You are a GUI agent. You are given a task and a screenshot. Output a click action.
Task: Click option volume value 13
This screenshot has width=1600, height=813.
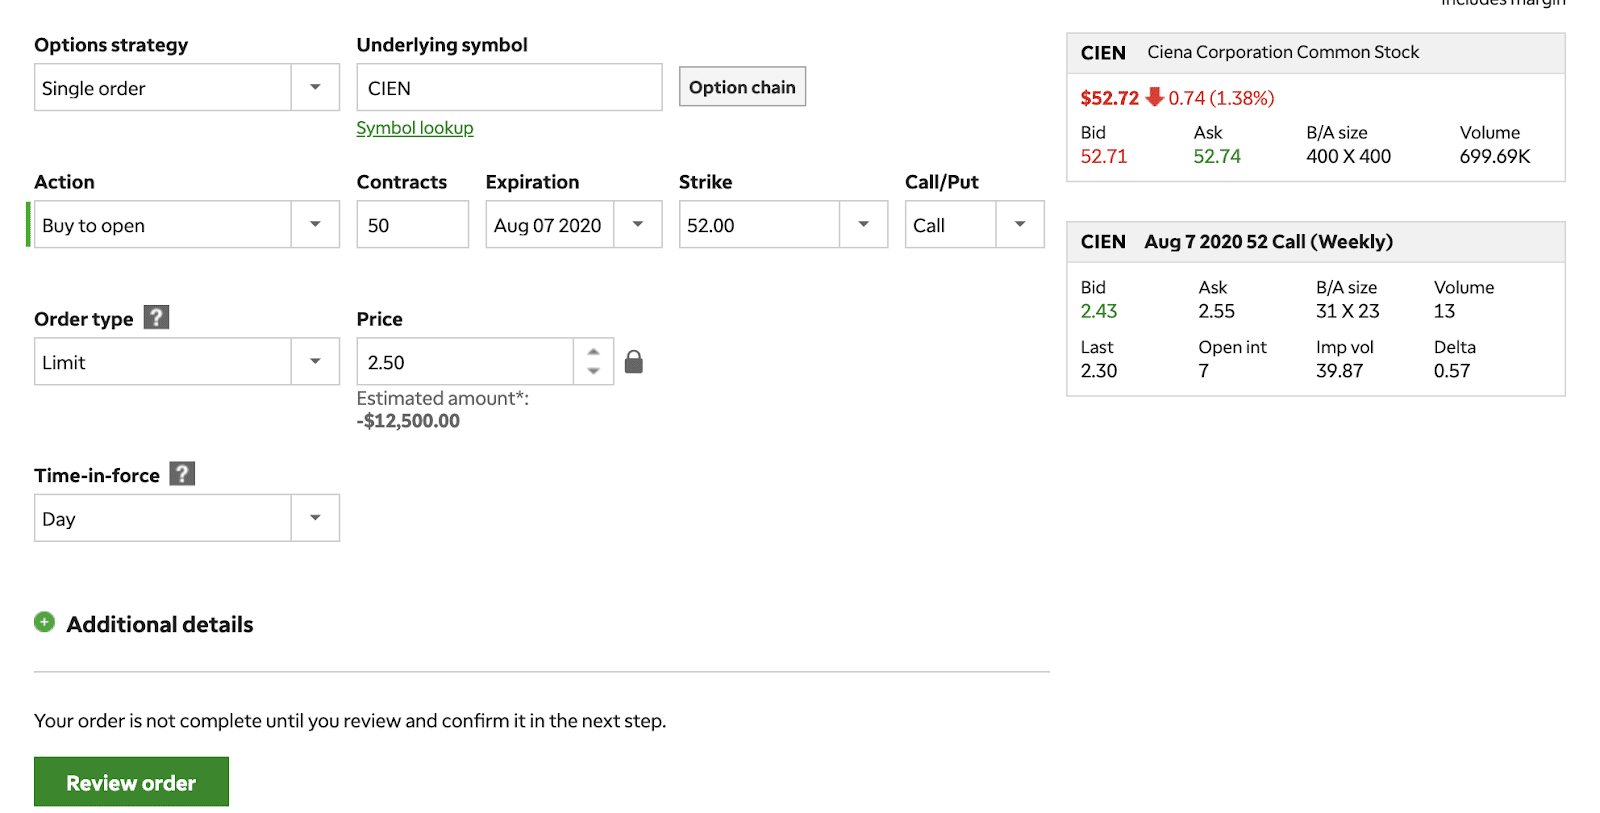pos(1444,311)
